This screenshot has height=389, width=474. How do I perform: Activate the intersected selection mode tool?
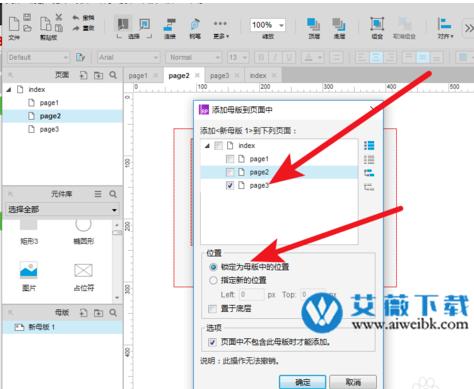click(123, 24)
